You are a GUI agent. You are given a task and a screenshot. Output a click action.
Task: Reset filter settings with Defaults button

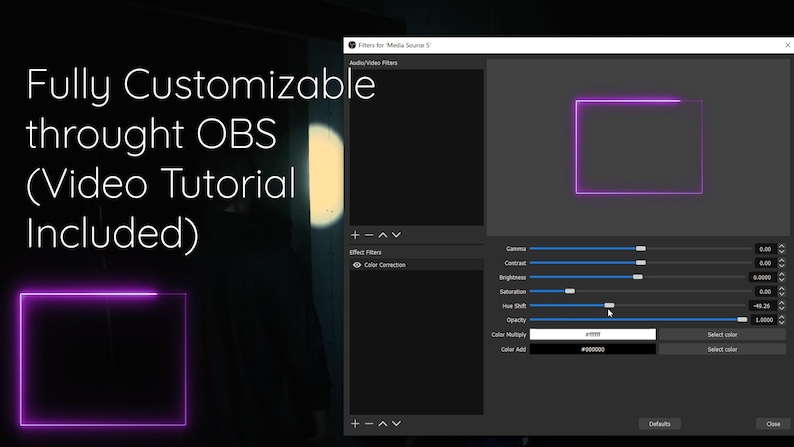point(659,424)
